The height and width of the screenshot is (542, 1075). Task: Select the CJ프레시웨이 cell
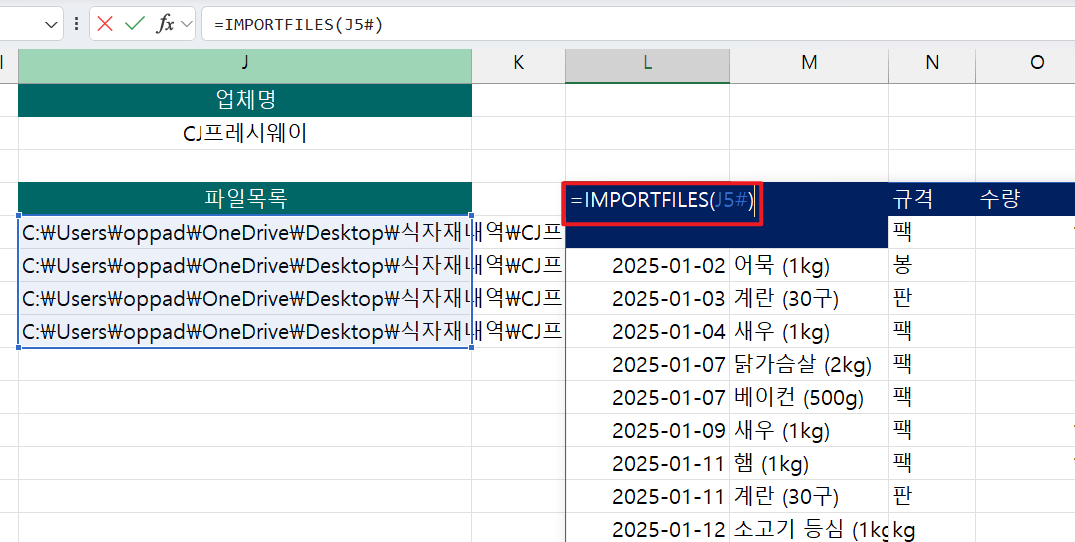tap(245, 133)
